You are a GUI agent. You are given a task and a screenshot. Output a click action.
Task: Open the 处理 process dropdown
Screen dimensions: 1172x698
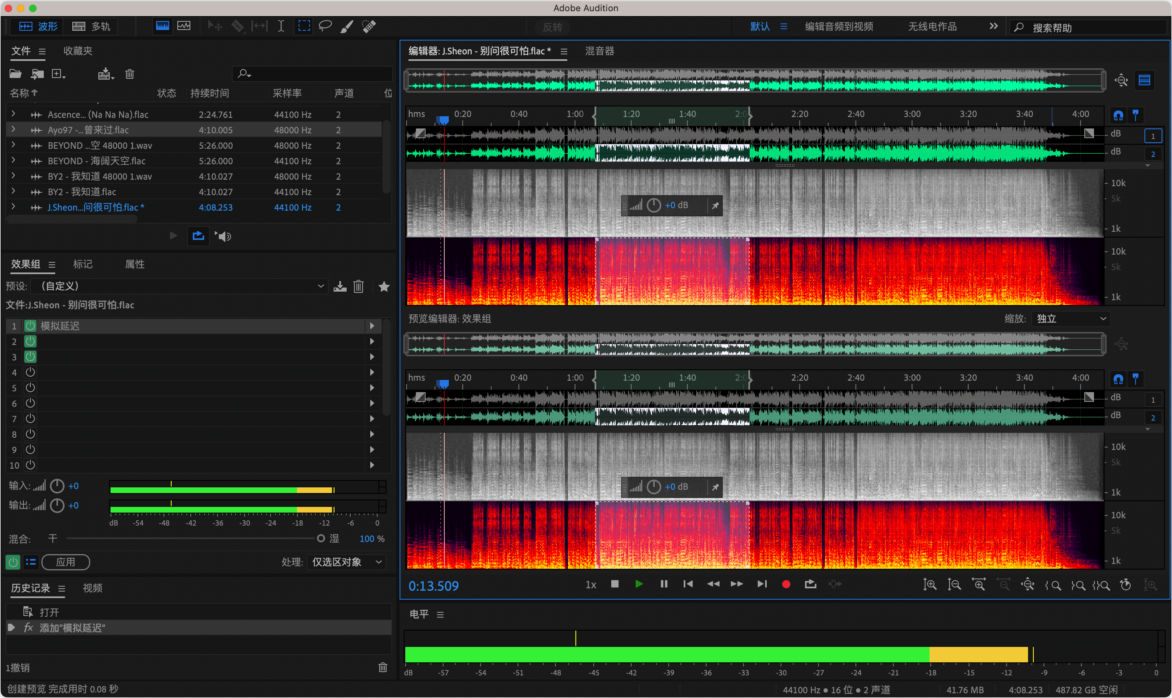point(346,562)
